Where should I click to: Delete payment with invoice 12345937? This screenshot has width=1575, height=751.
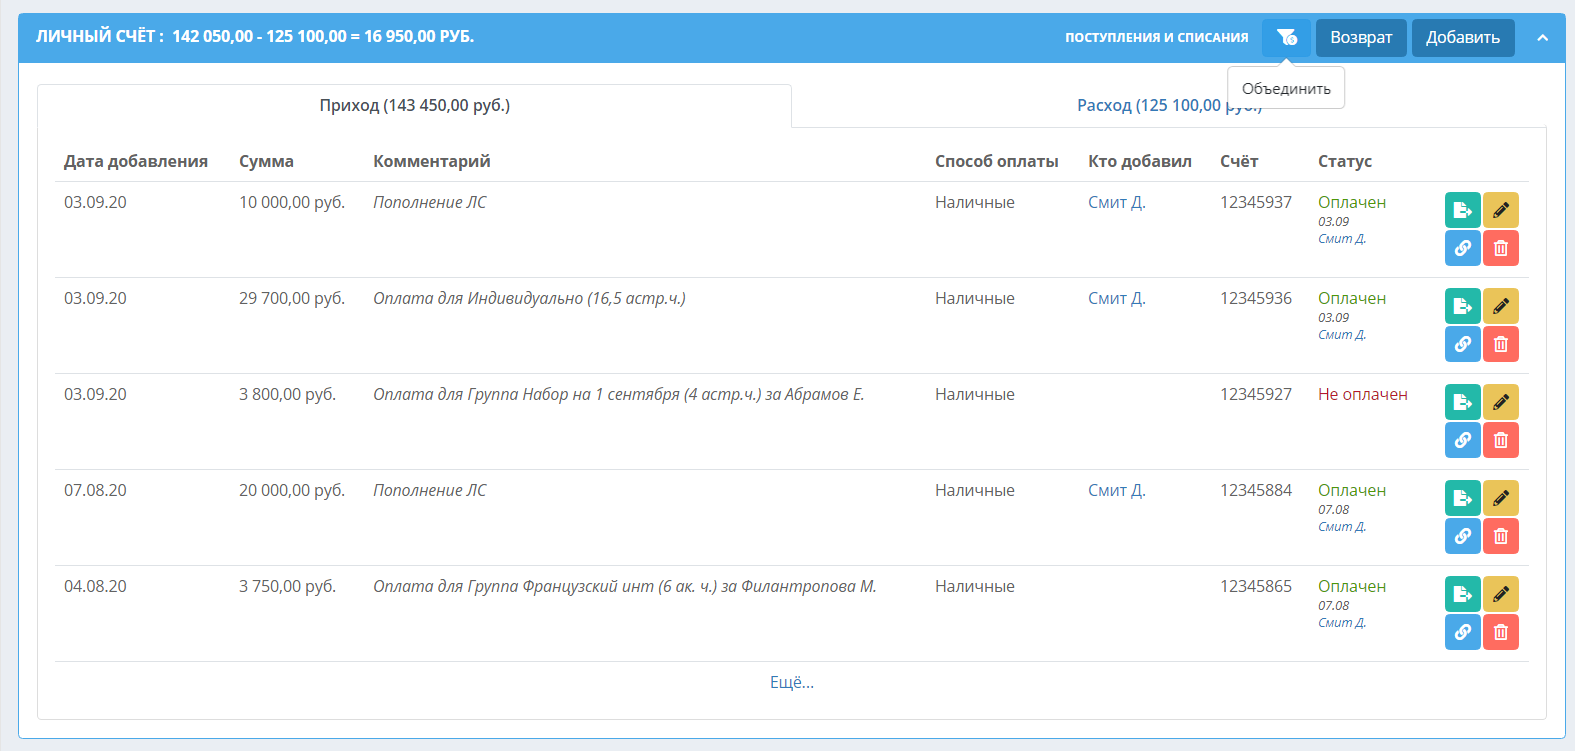click(x=1501, y=248)
